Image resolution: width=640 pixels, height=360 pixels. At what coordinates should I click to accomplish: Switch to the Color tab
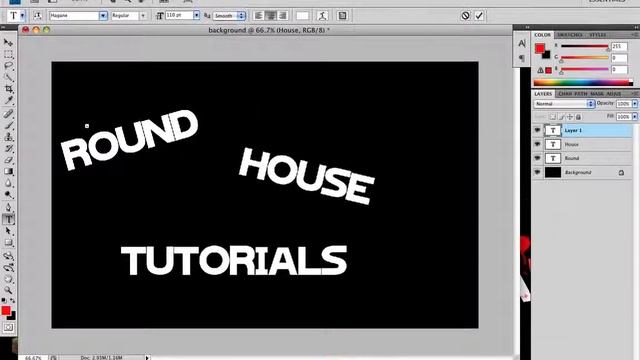coord(542,35)
